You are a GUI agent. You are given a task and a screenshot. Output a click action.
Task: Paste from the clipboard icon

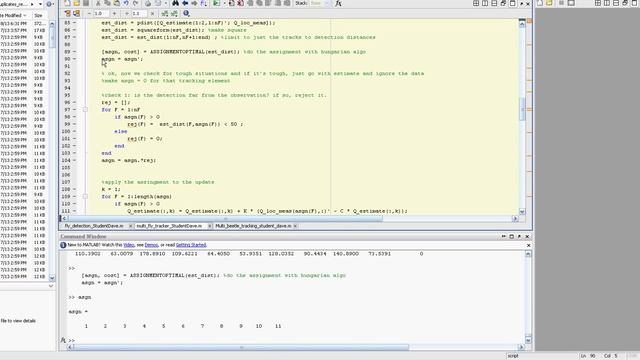click(x=117, y=3)
